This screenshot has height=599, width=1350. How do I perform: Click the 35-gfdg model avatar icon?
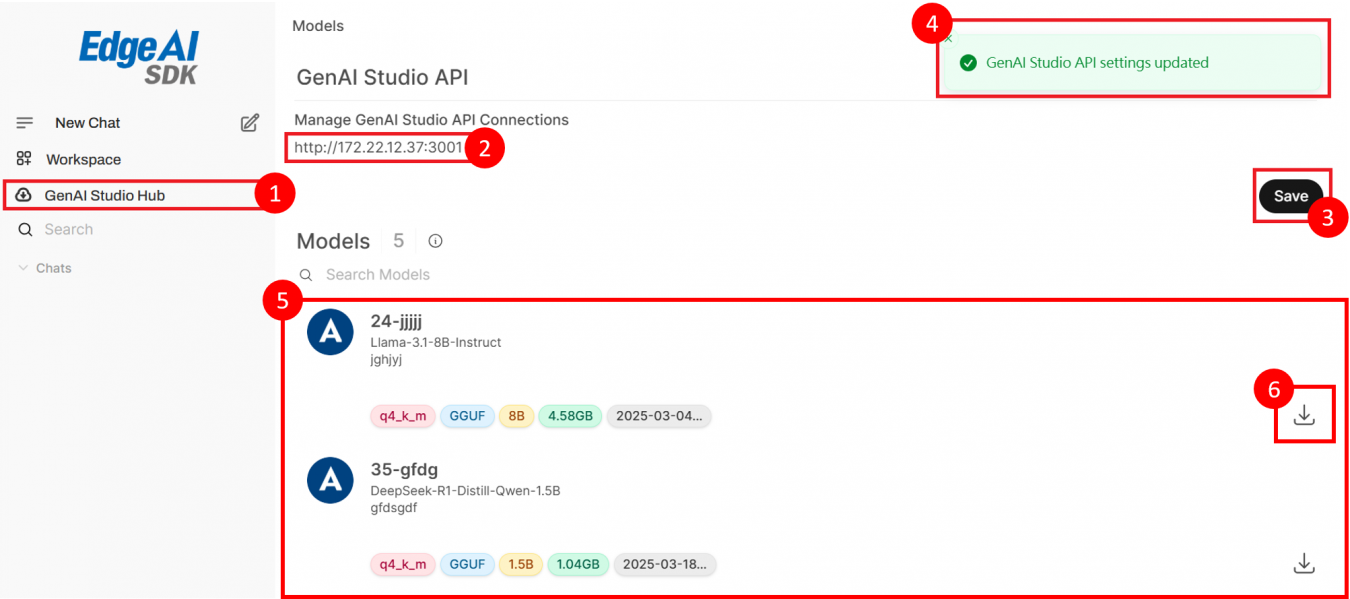click(330, 481)
